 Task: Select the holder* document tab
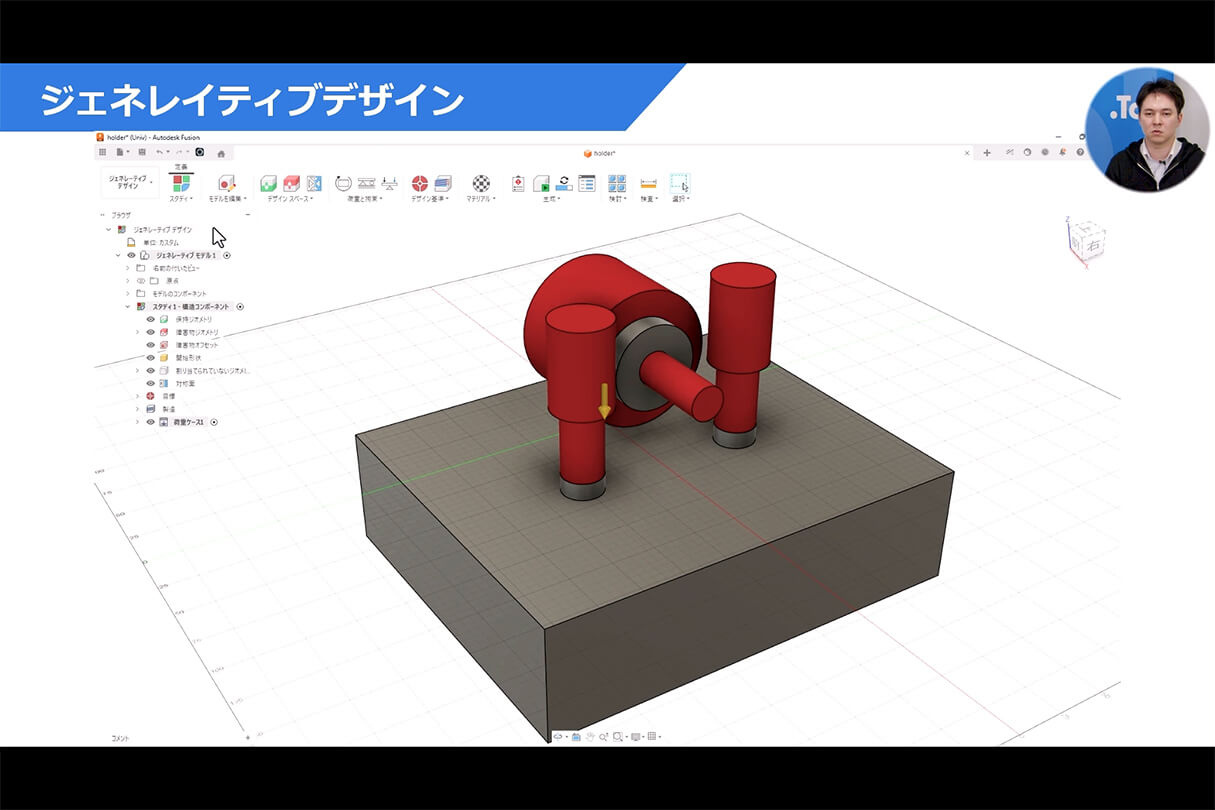point(600,153)
